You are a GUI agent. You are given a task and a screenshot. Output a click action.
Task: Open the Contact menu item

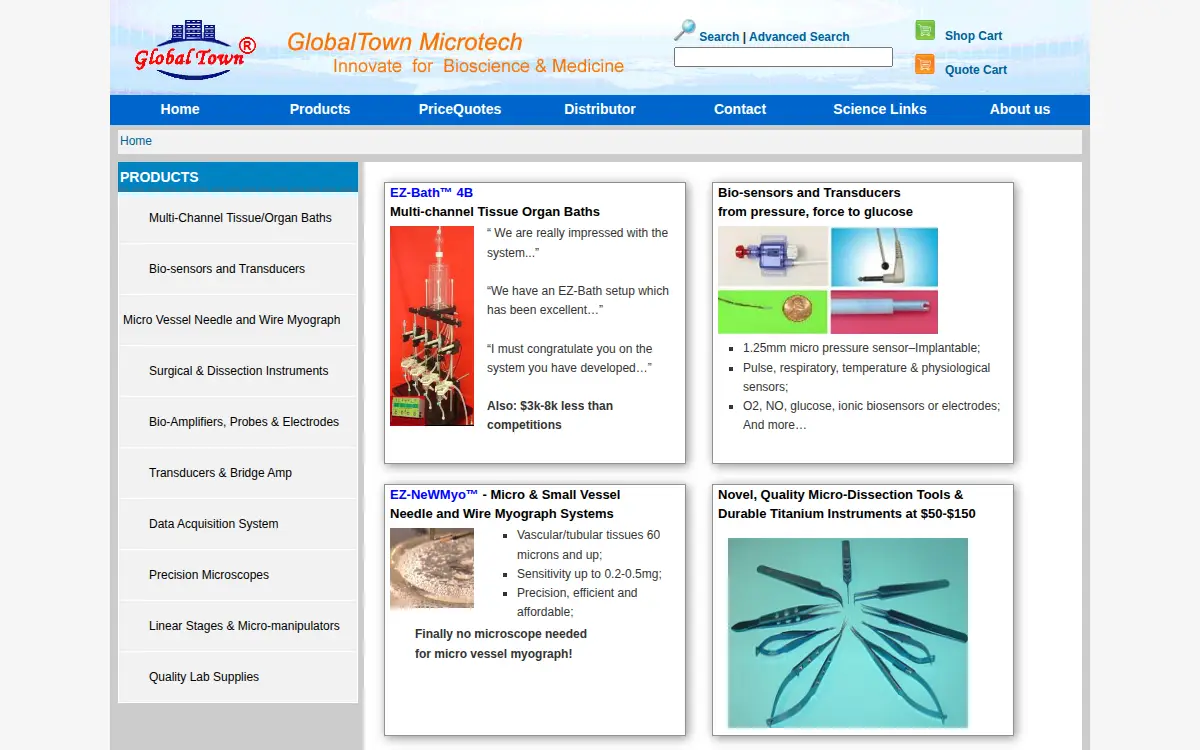[x=740, y=109]
